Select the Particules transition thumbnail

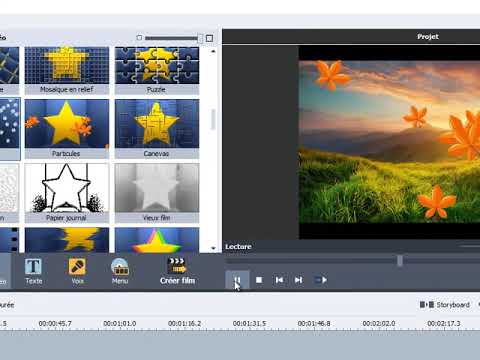click(67, 129)
